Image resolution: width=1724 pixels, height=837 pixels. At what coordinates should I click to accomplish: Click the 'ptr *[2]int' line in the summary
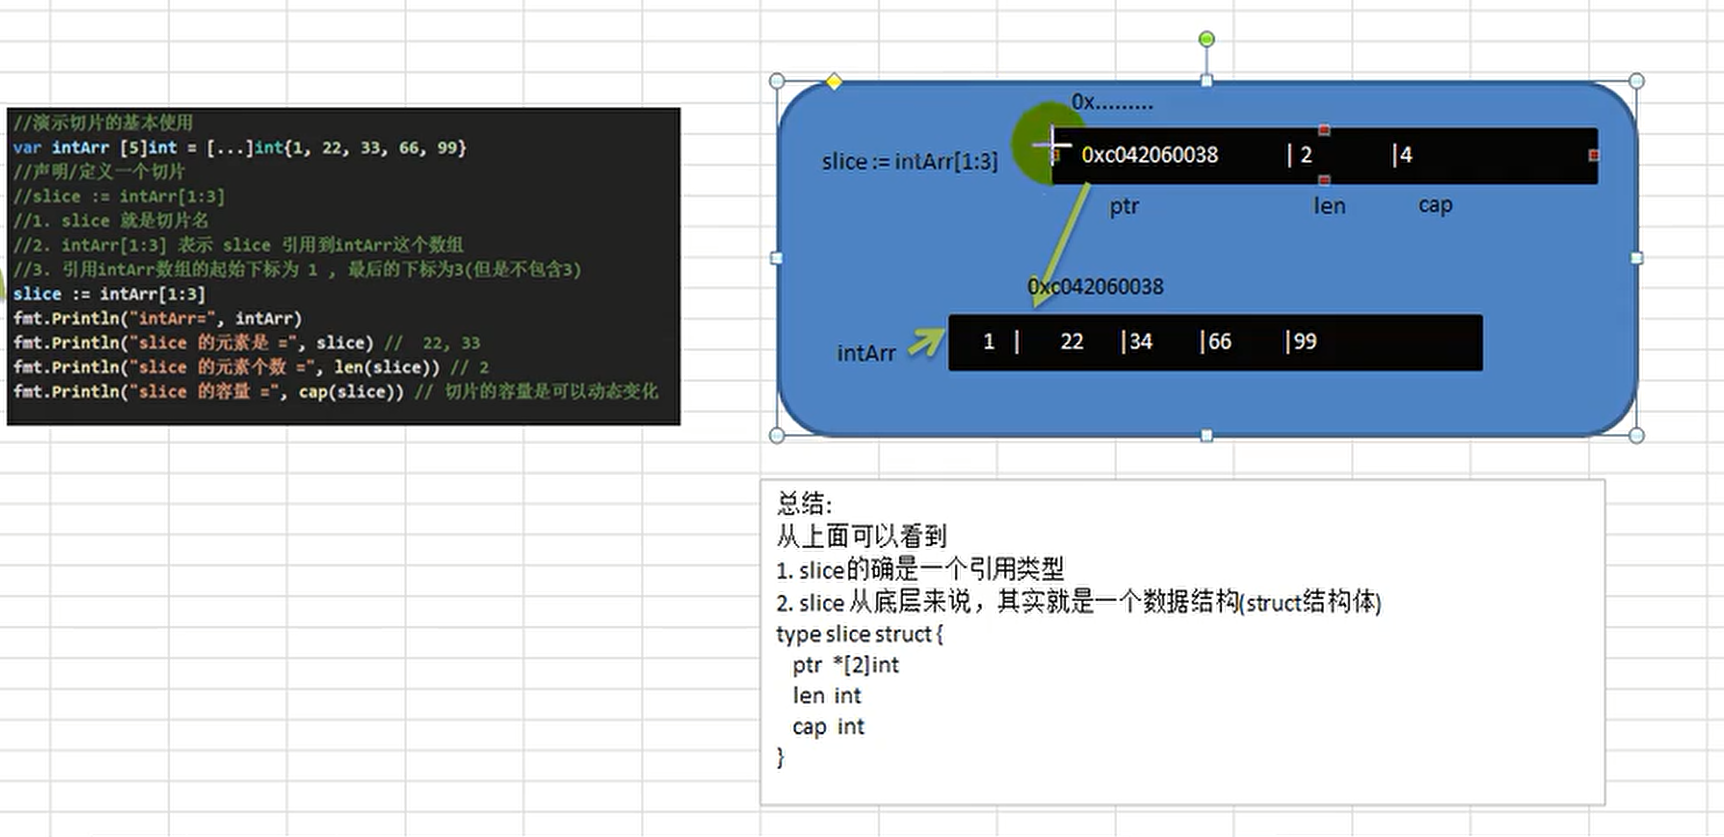tap(846, 665)
